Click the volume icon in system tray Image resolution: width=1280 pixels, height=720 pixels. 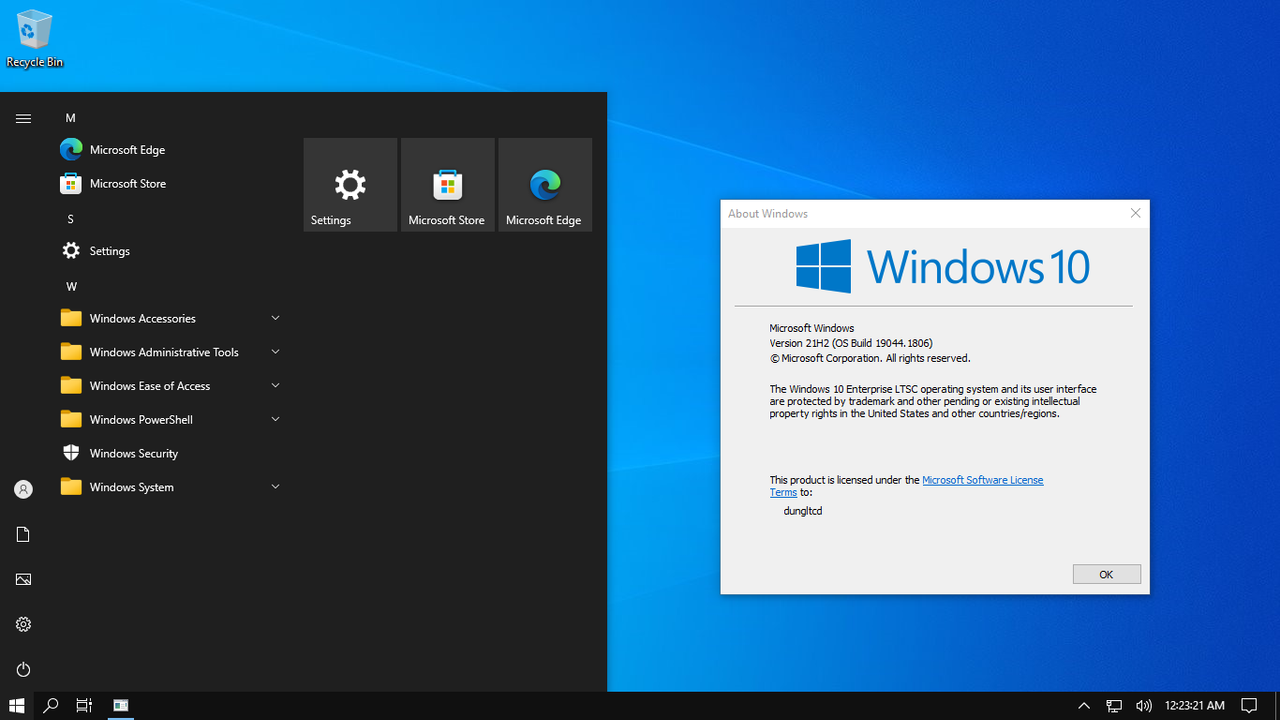1144,706
